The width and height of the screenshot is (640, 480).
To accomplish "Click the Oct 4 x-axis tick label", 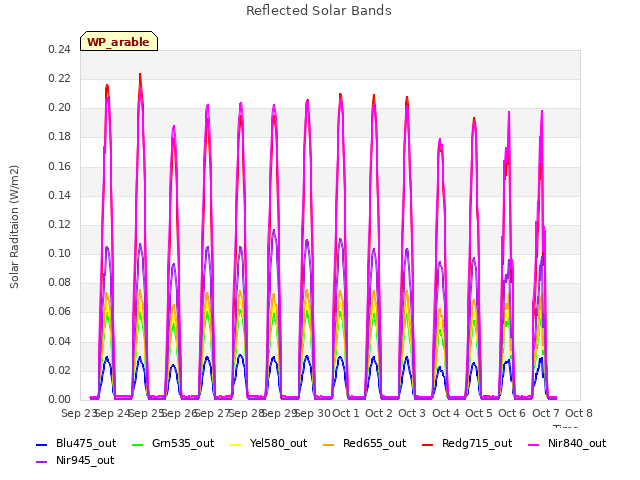I will (446, 413).
